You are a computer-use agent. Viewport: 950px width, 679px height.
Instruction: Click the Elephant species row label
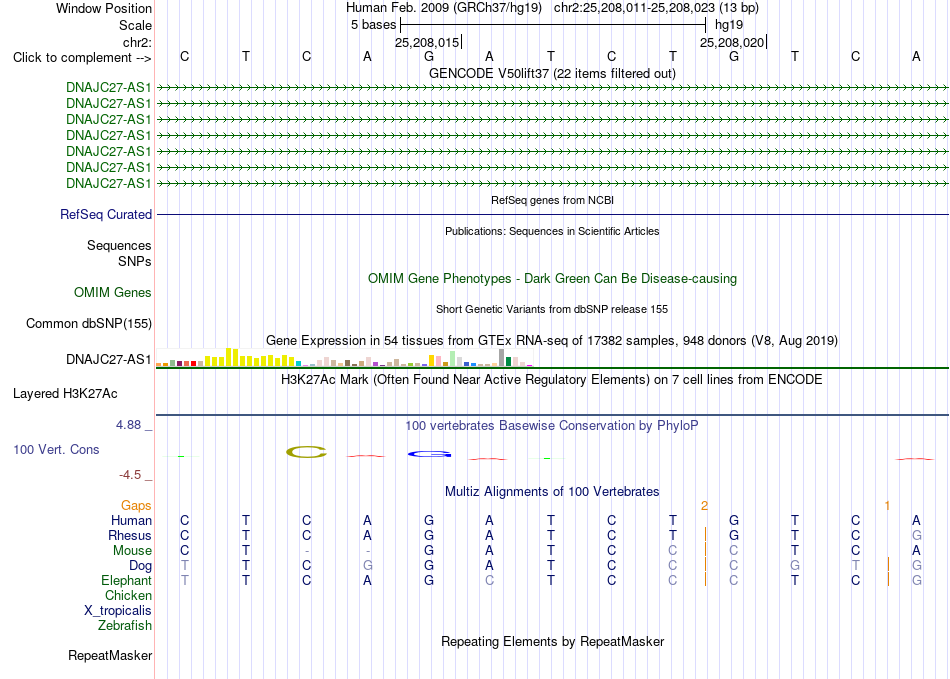click(126, 580)
